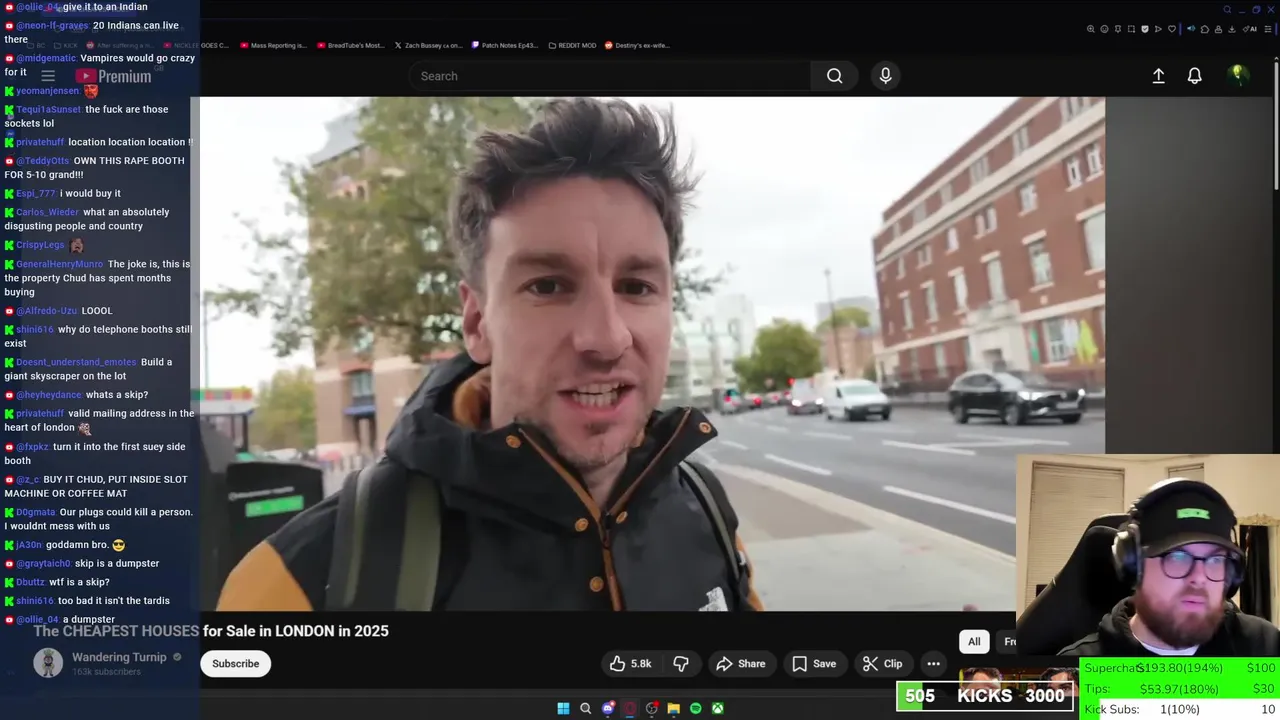Image resolution: width=1280 pixels, height=720 pixels.
Task: Open the YouTube hamburger guide menu
Action: tap(47, 76)
